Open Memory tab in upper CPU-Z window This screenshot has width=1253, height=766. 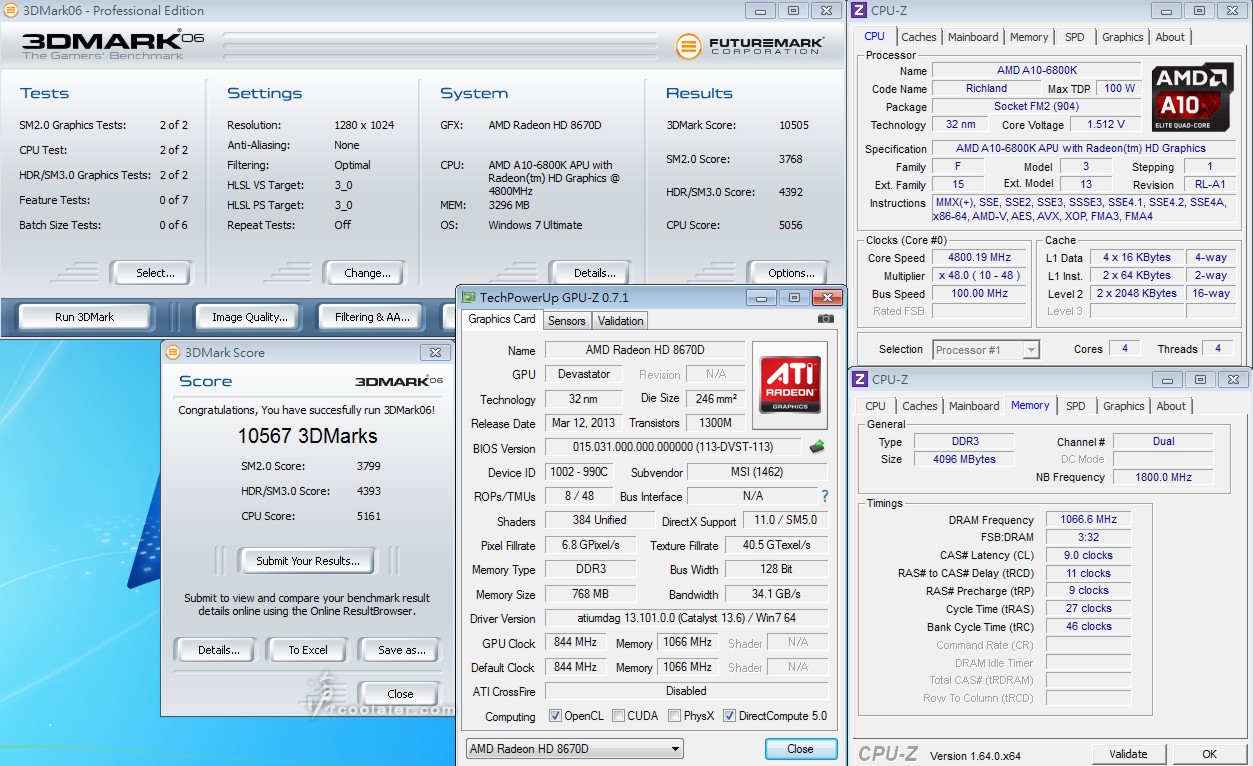click(x=1029, y=37)
